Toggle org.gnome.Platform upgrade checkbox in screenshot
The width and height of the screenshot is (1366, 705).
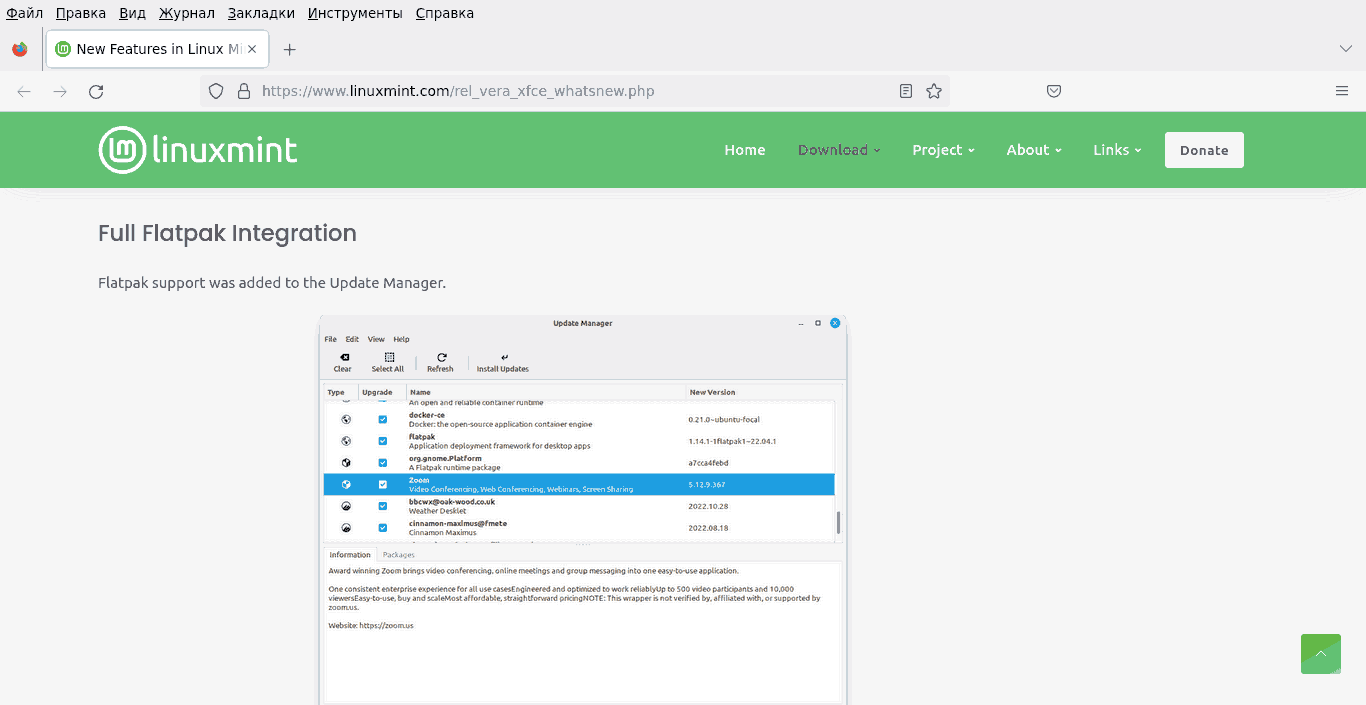382,463
